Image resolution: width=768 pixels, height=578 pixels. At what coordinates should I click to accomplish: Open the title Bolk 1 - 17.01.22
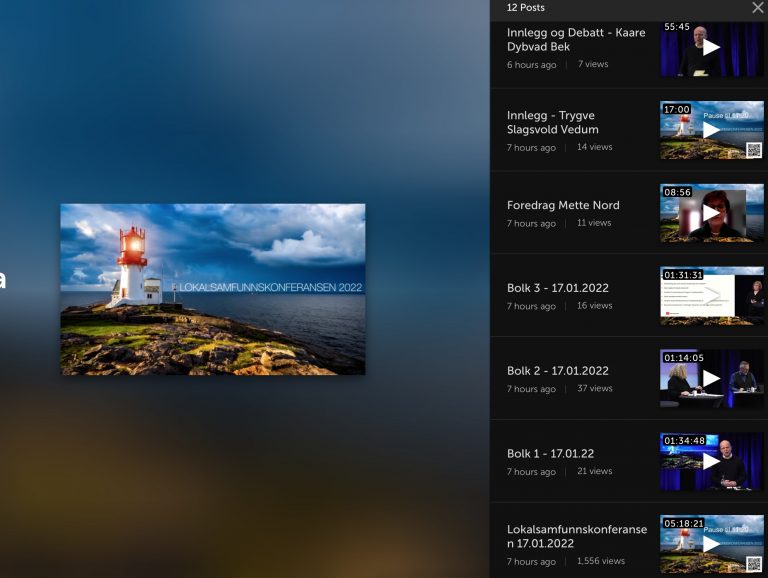click(x=551, y=454)
